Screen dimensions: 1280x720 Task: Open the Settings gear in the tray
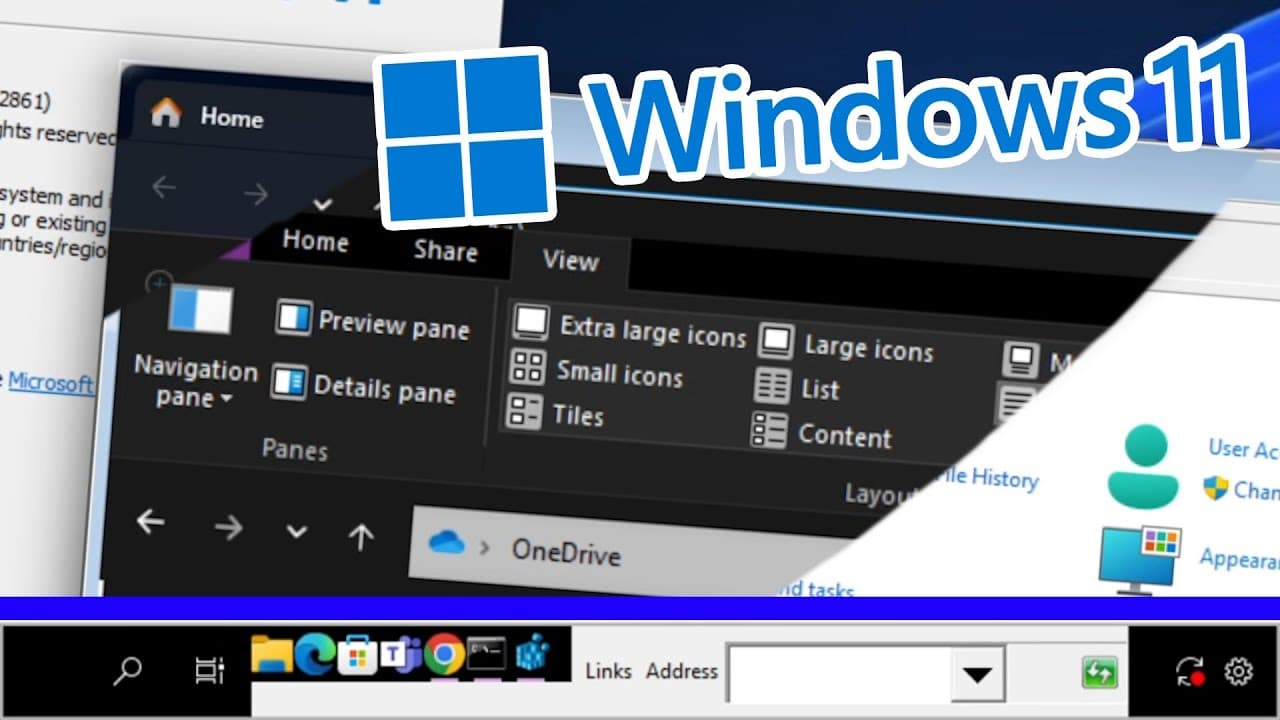1238,670
